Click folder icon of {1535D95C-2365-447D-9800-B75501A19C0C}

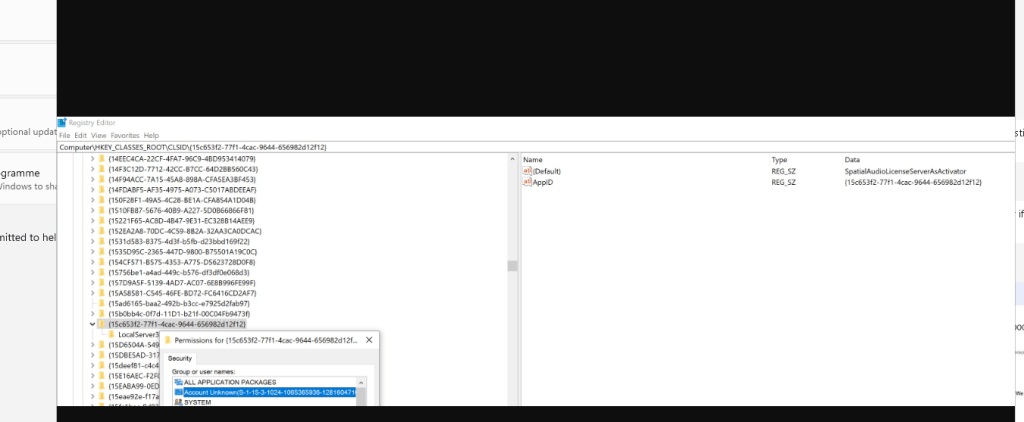tap(102, 252)
